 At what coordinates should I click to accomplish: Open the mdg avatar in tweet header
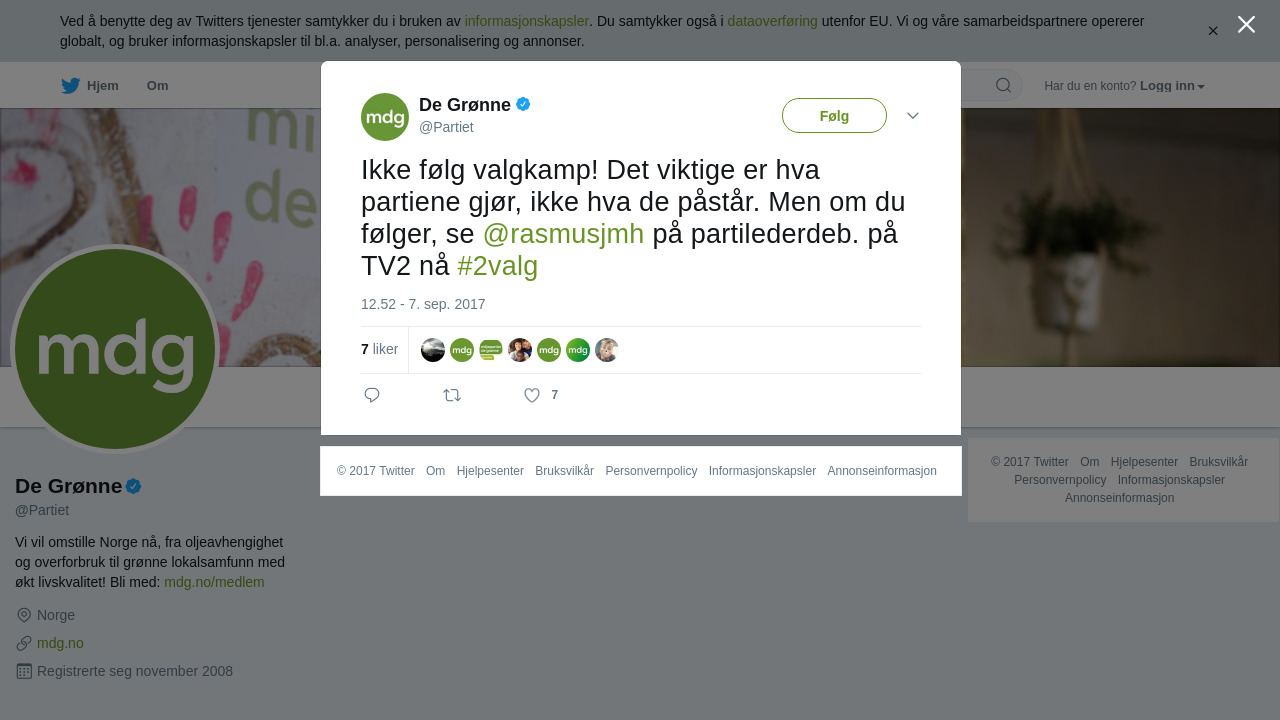(385, 117)
